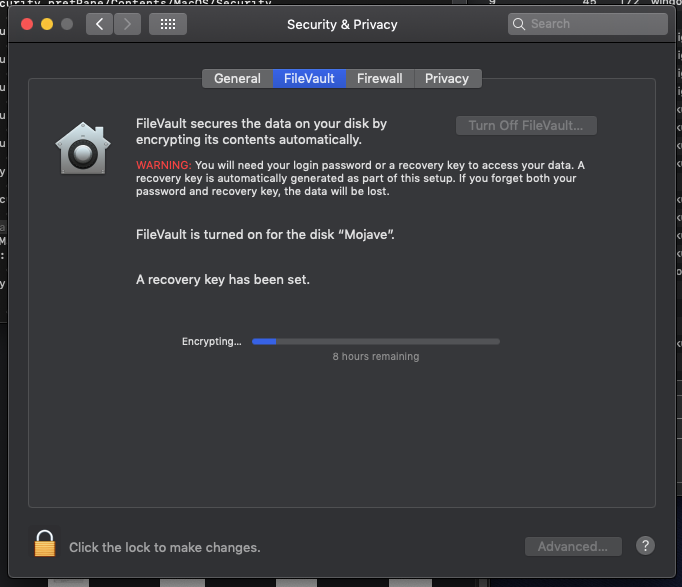682x587 pixels.
Task: Go back with the left chevron button
Action: (x=100, y=24)
